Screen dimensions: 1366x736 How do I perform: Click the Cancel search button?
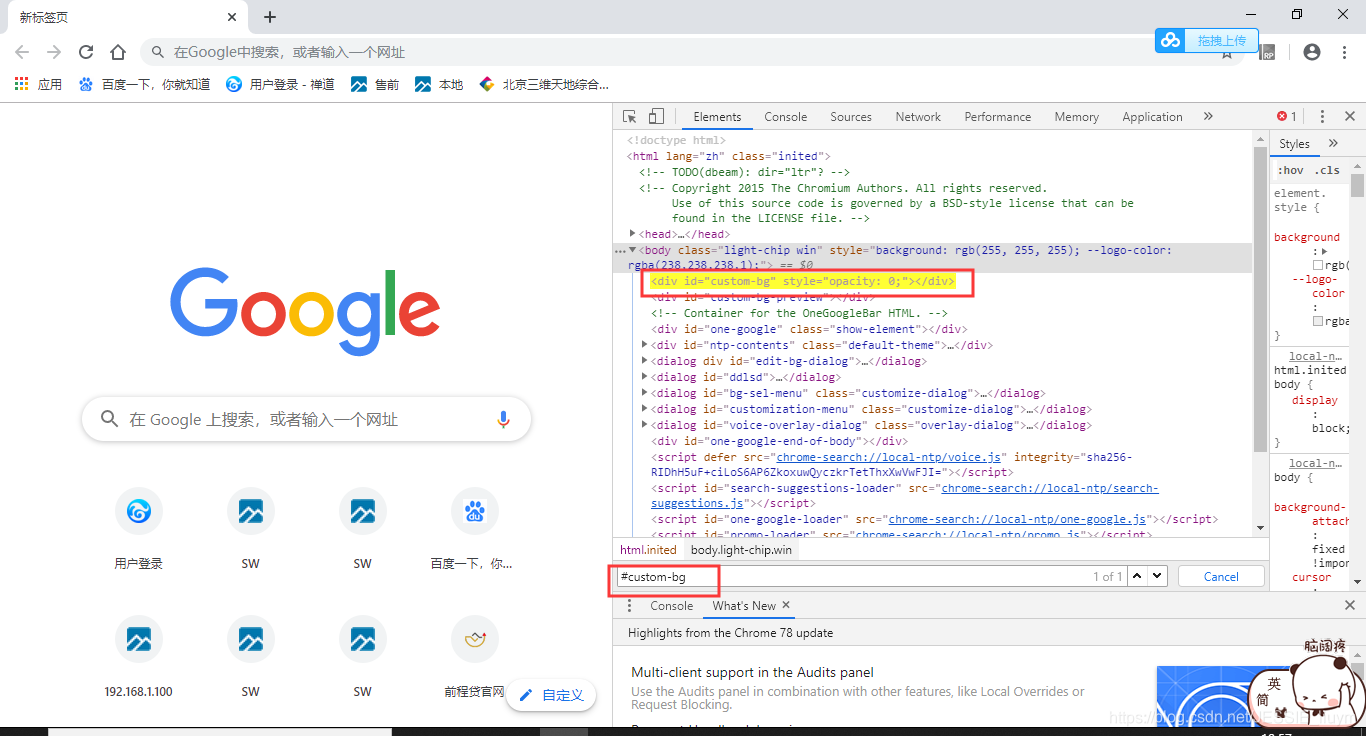(x=1221, y=577)
